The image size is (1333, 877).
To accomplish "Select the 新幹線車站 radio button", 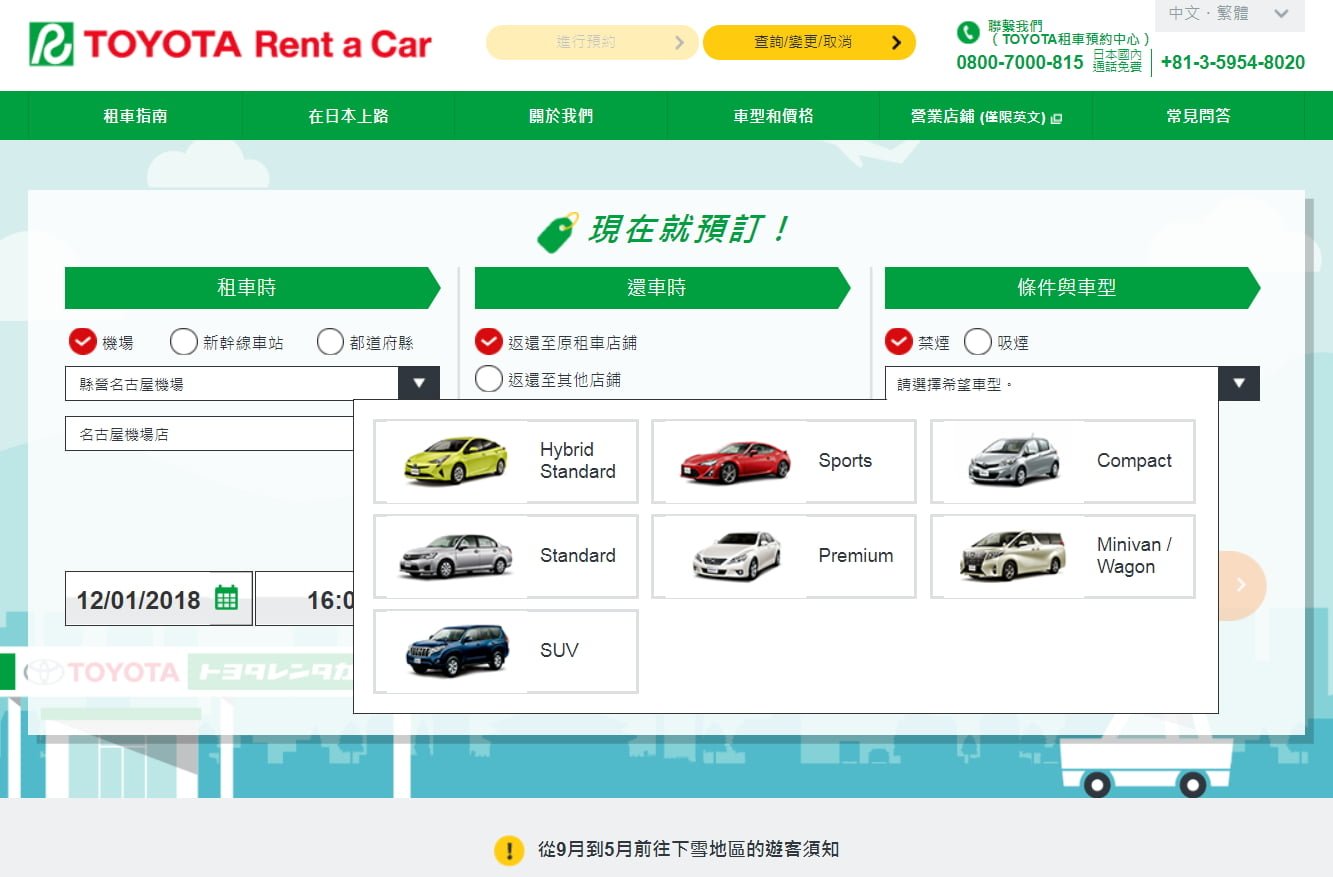I will [x=184, y=342].
